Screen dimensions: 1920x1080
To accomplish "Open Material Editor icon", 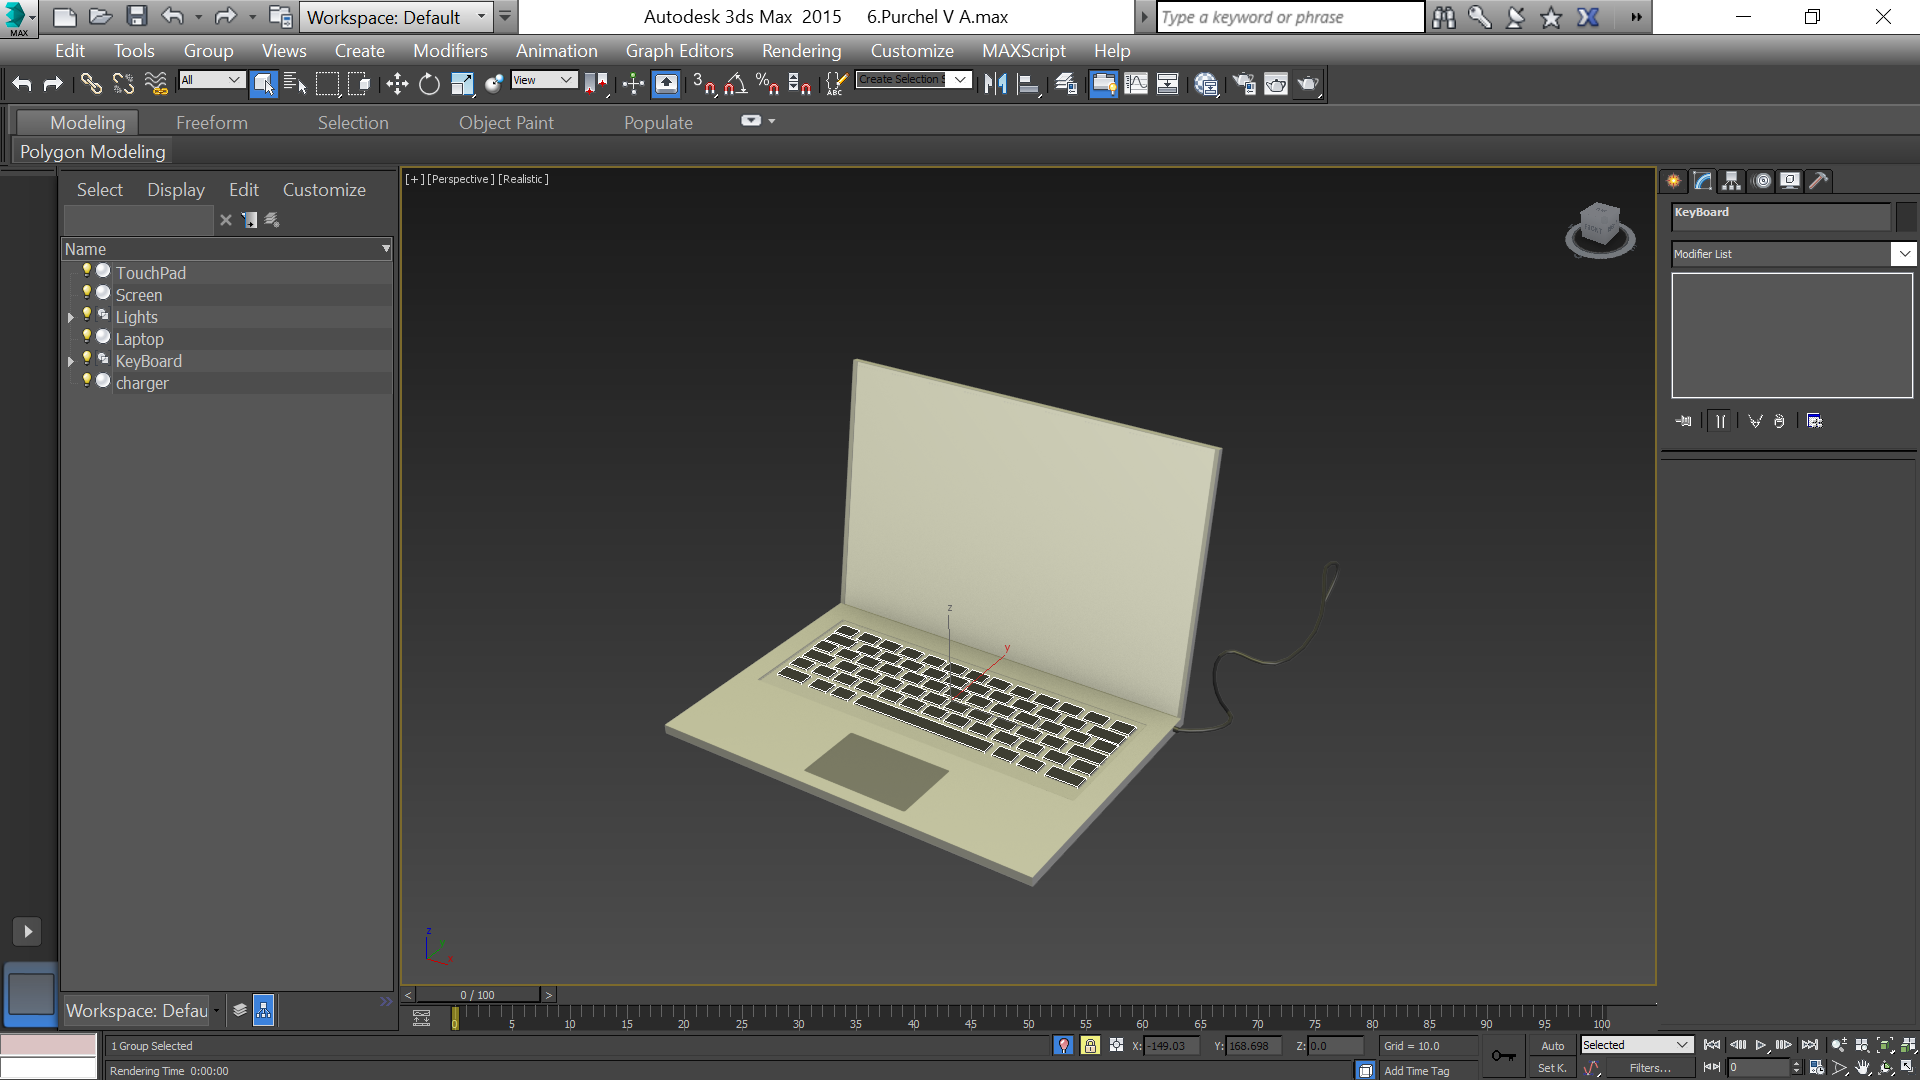I will [1206, 84].
